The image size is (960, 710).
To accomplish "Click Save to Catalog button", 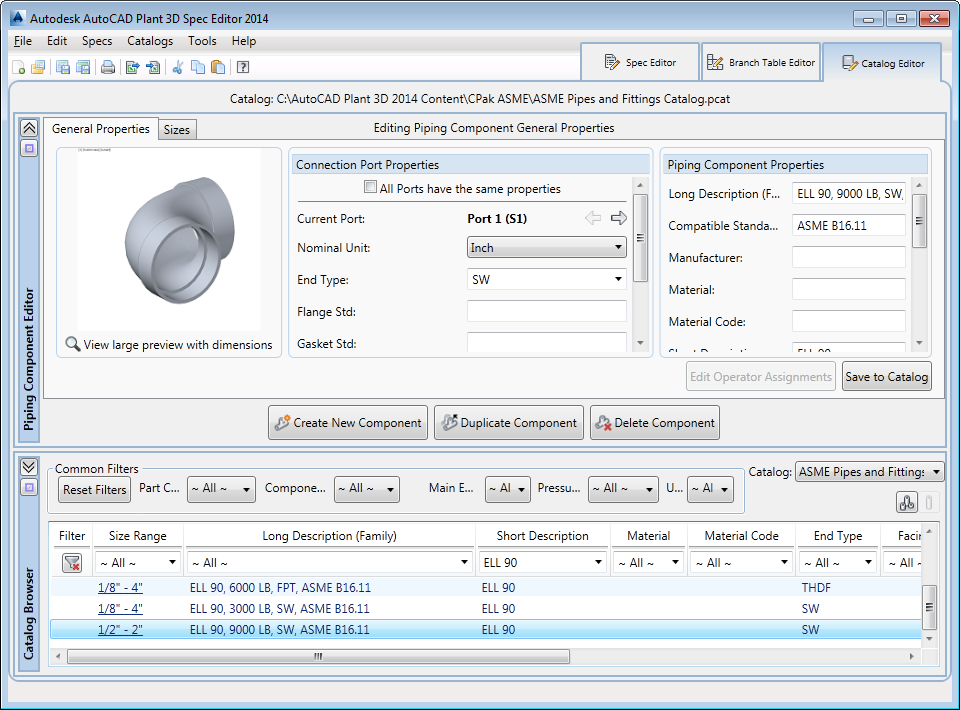I will tap(887, 376).
